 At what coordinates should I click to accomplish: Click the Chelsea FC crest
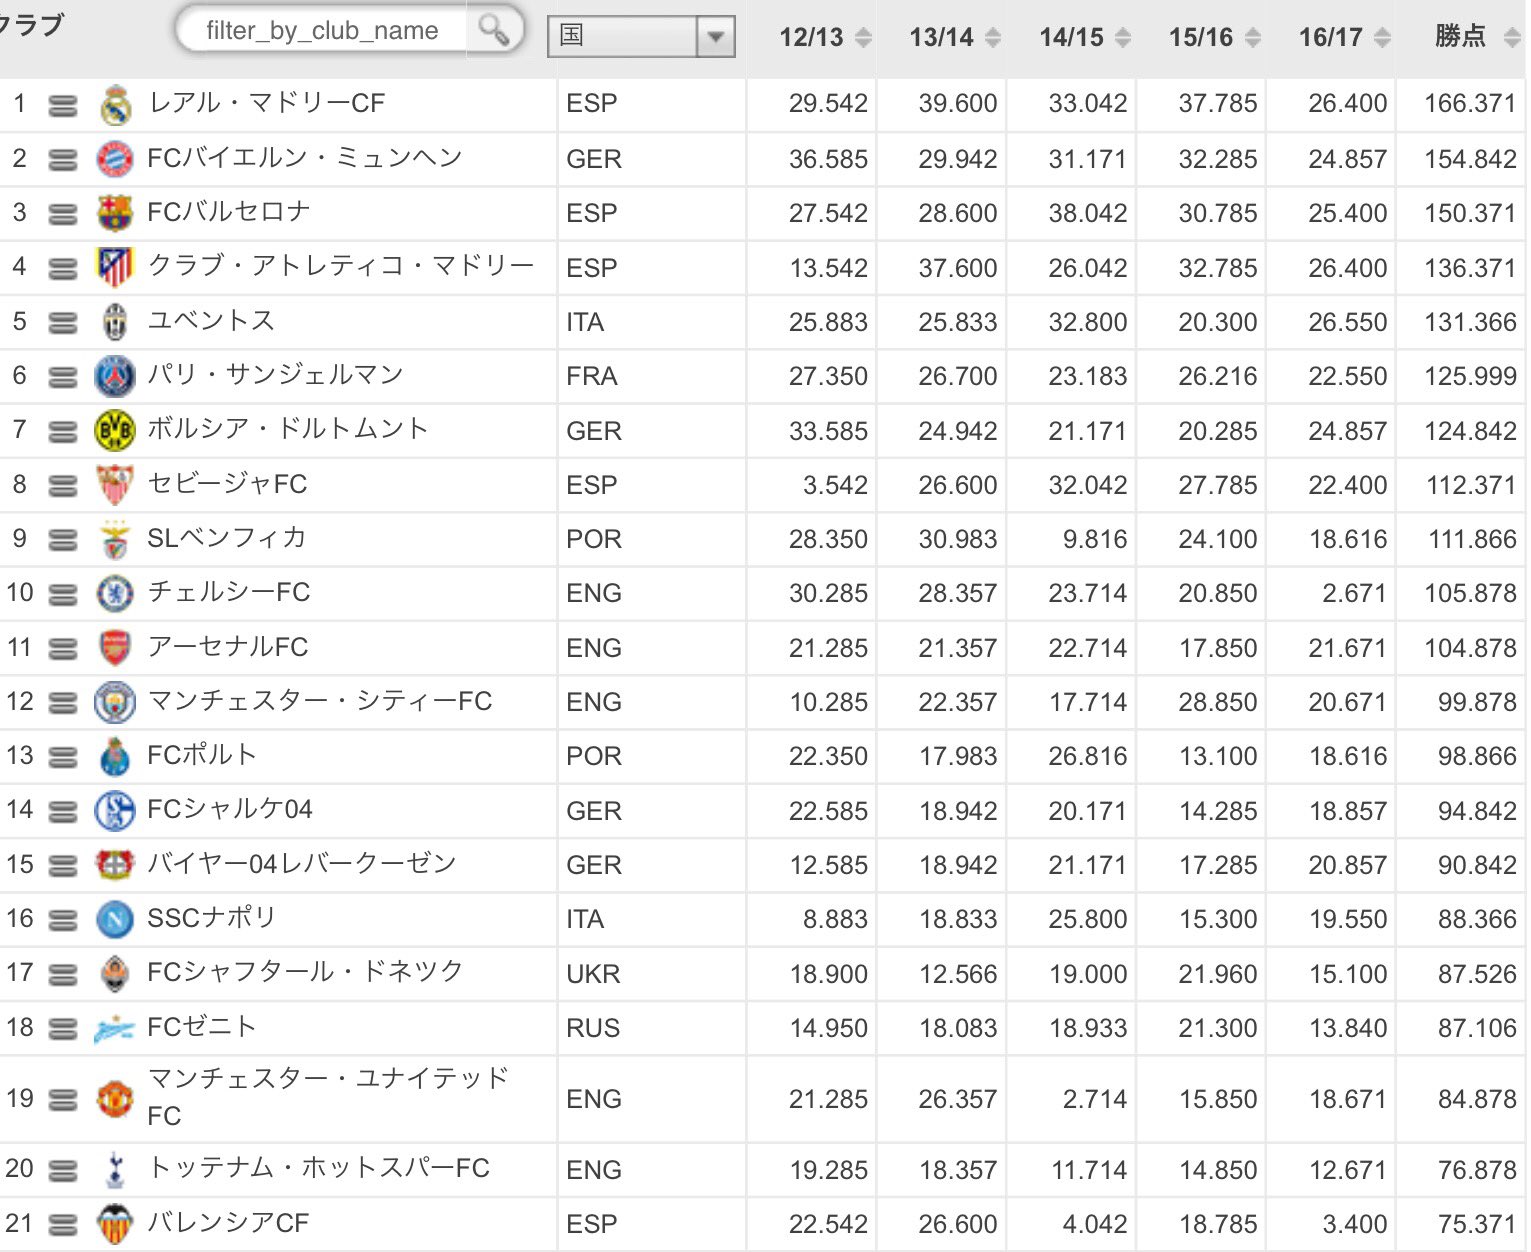pos(114,593)
